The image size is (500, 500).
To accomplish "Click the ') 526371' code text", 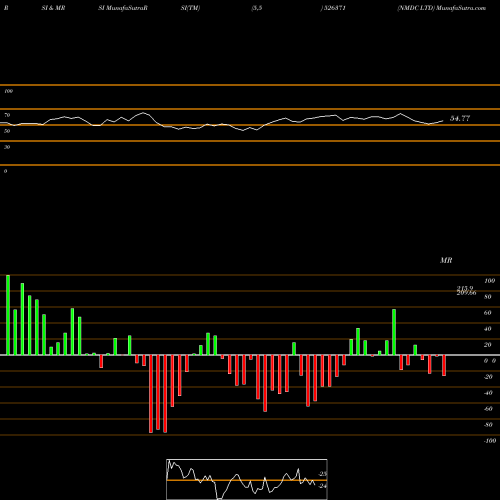I will coord(333,8).
